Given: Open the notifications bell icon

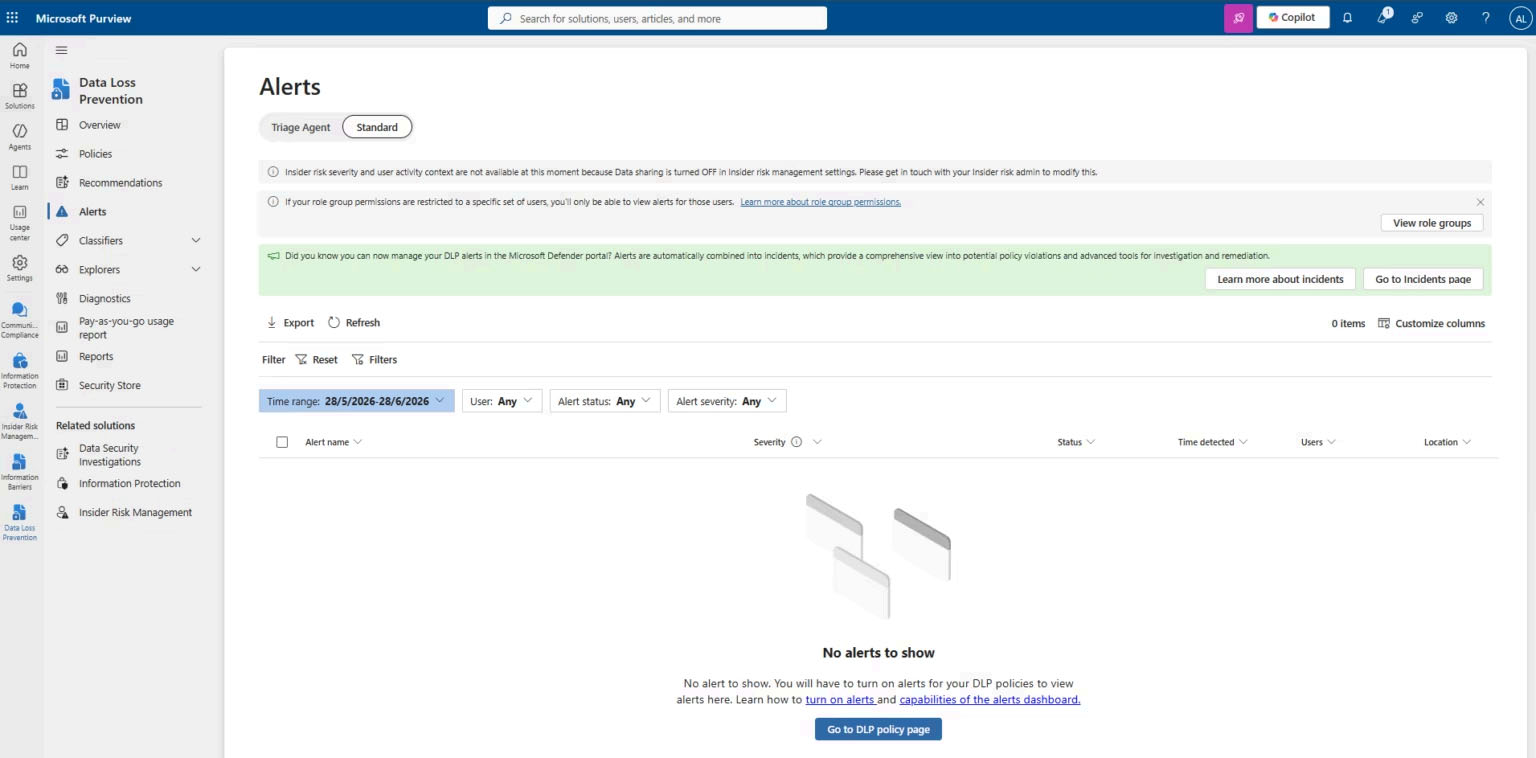Looking at the screenshot, I should click(1347, 18).
